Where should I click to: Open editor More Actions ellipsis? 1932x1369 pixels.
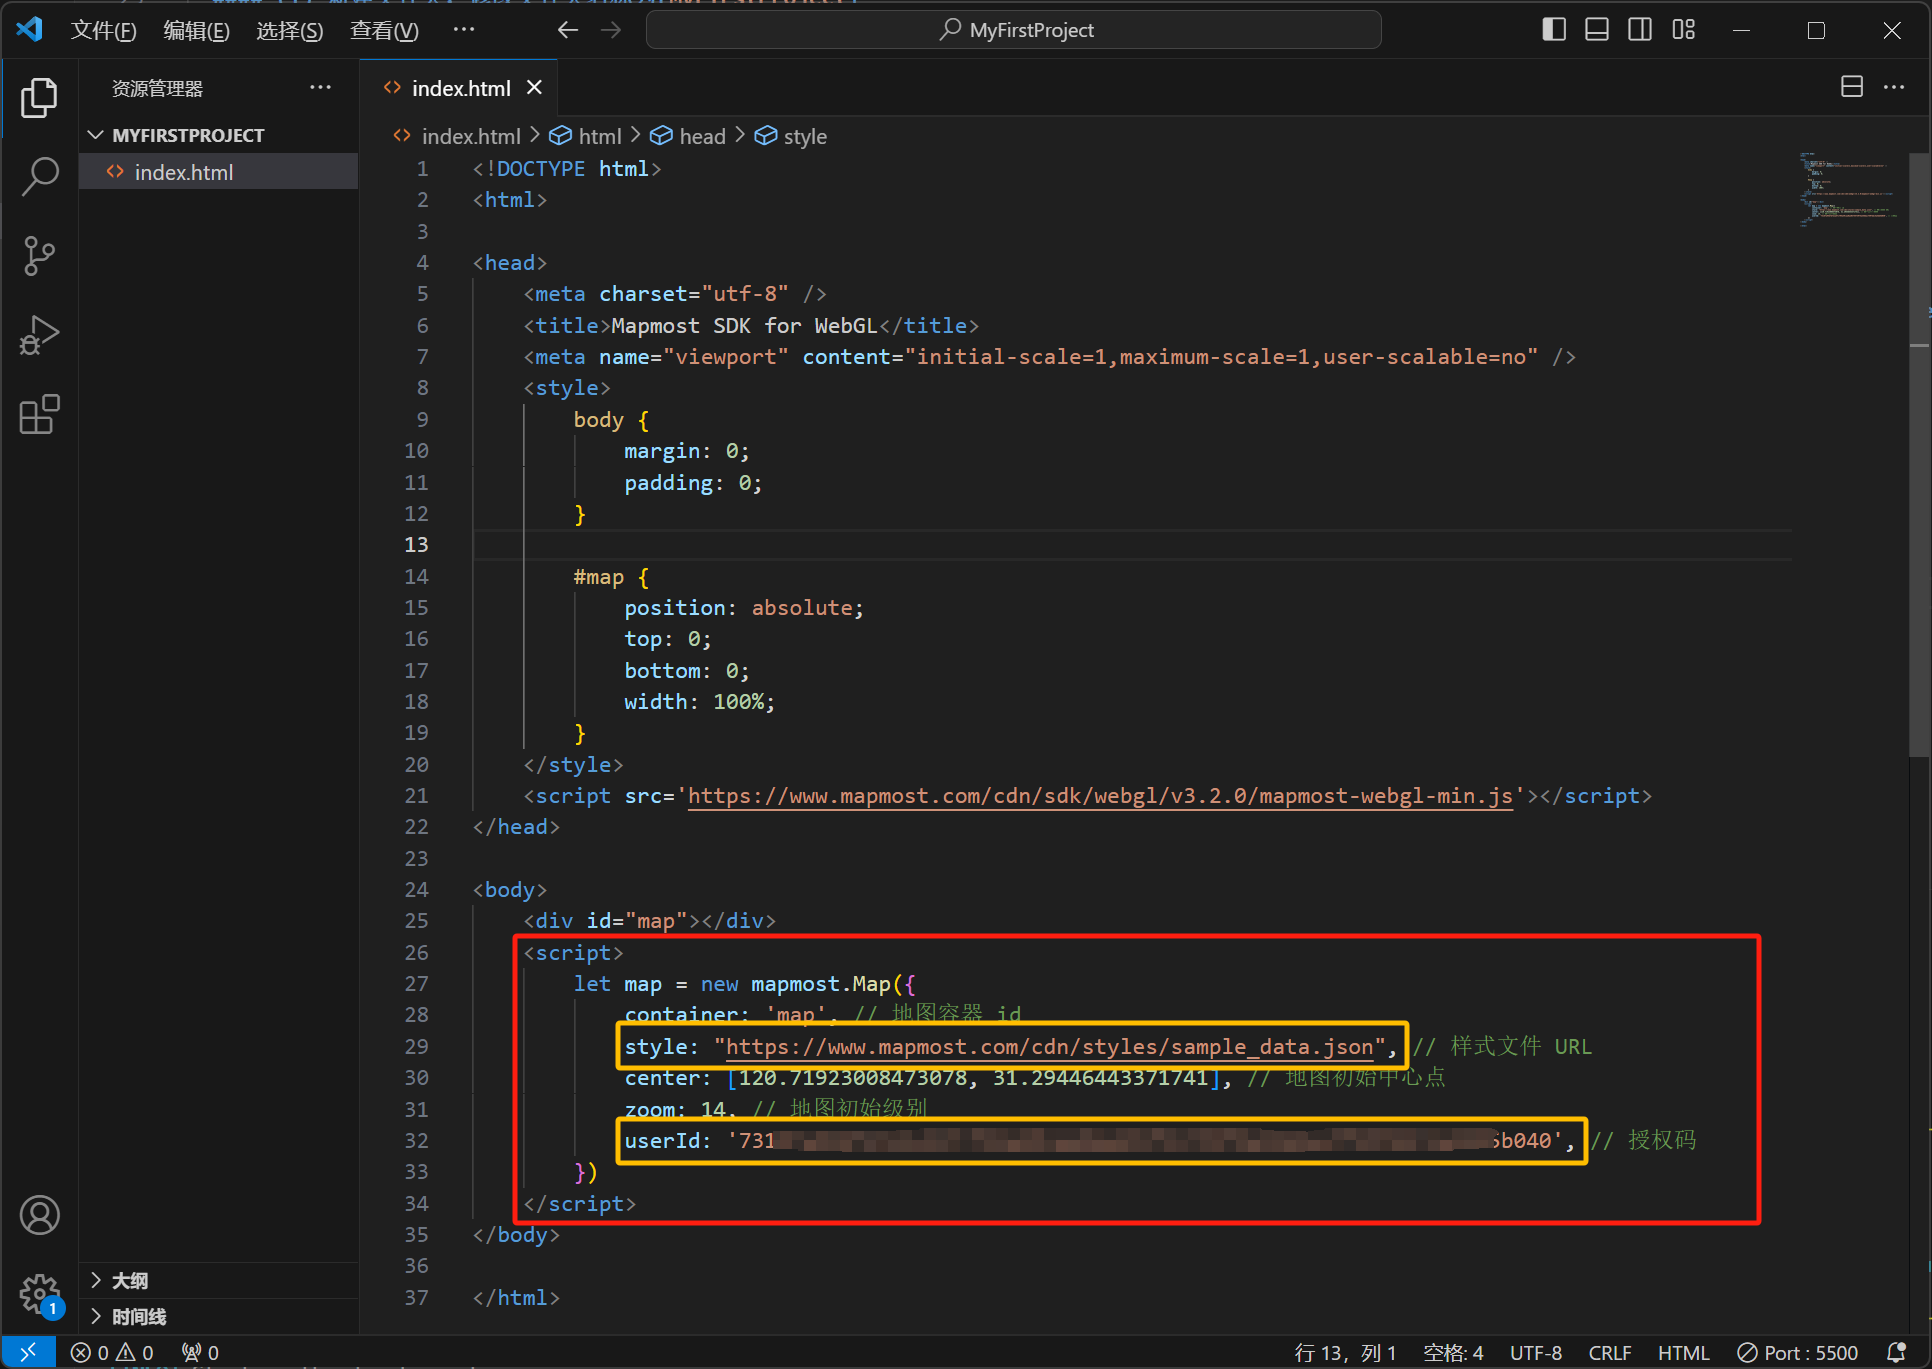point(1894,87)
